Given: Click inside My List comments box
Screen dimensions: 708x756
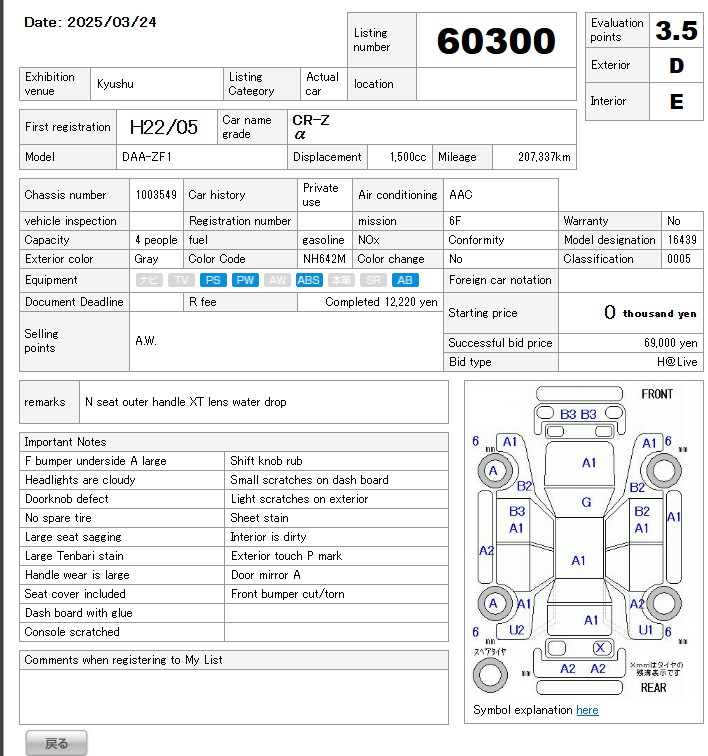Looking at the screenshot, I should pos(234,696).
